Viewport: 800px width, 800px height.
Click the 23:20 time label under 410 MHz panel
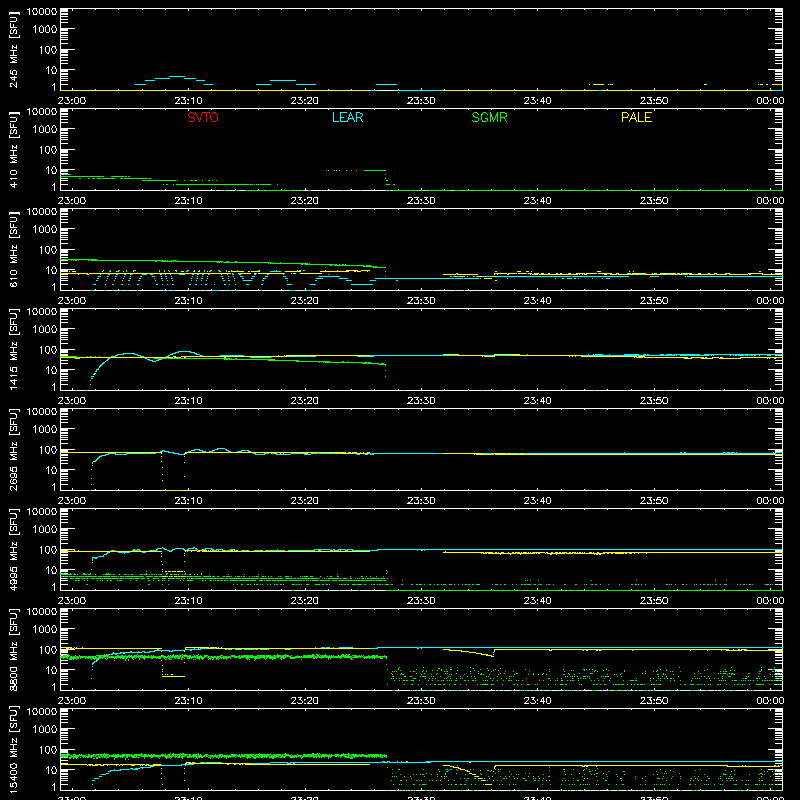[x=305, y=201]
